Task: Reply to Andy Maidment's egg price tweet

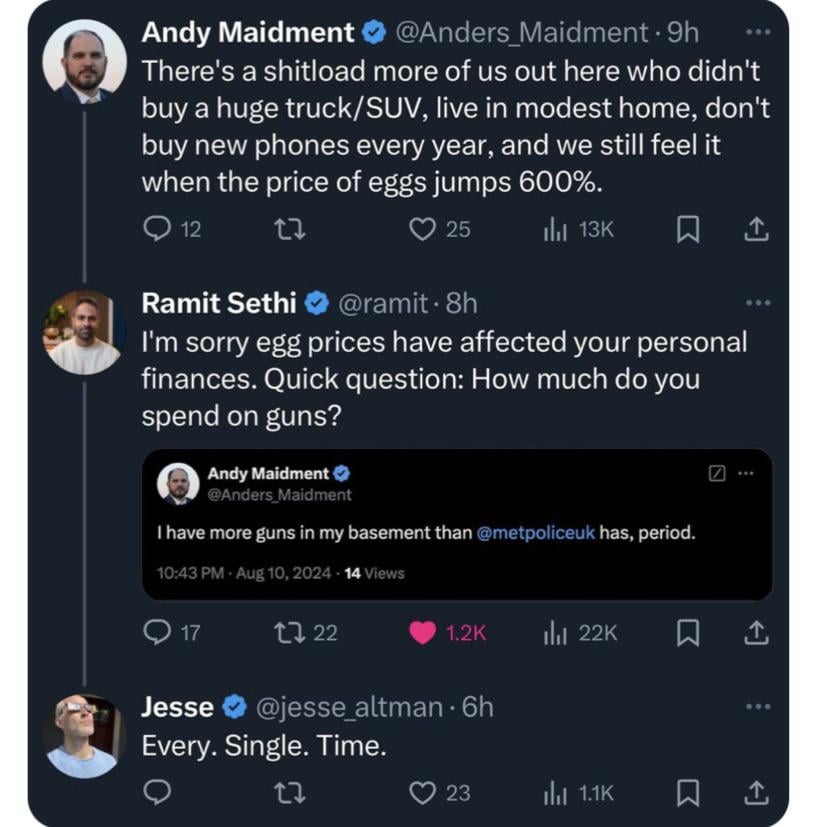Action: (158, 229)
